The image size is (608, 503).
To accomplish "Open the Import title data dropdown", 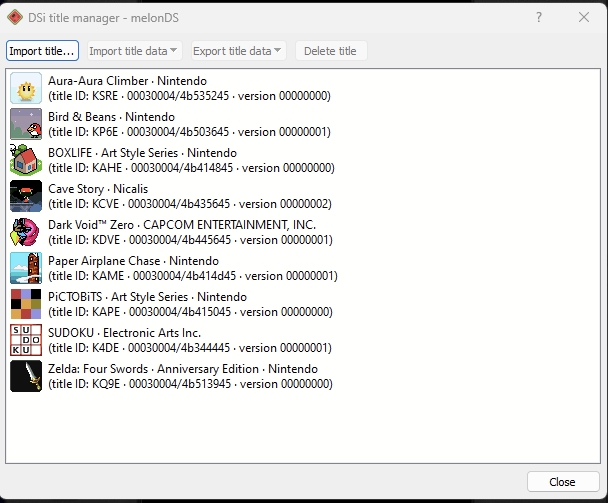I will 133,51.
